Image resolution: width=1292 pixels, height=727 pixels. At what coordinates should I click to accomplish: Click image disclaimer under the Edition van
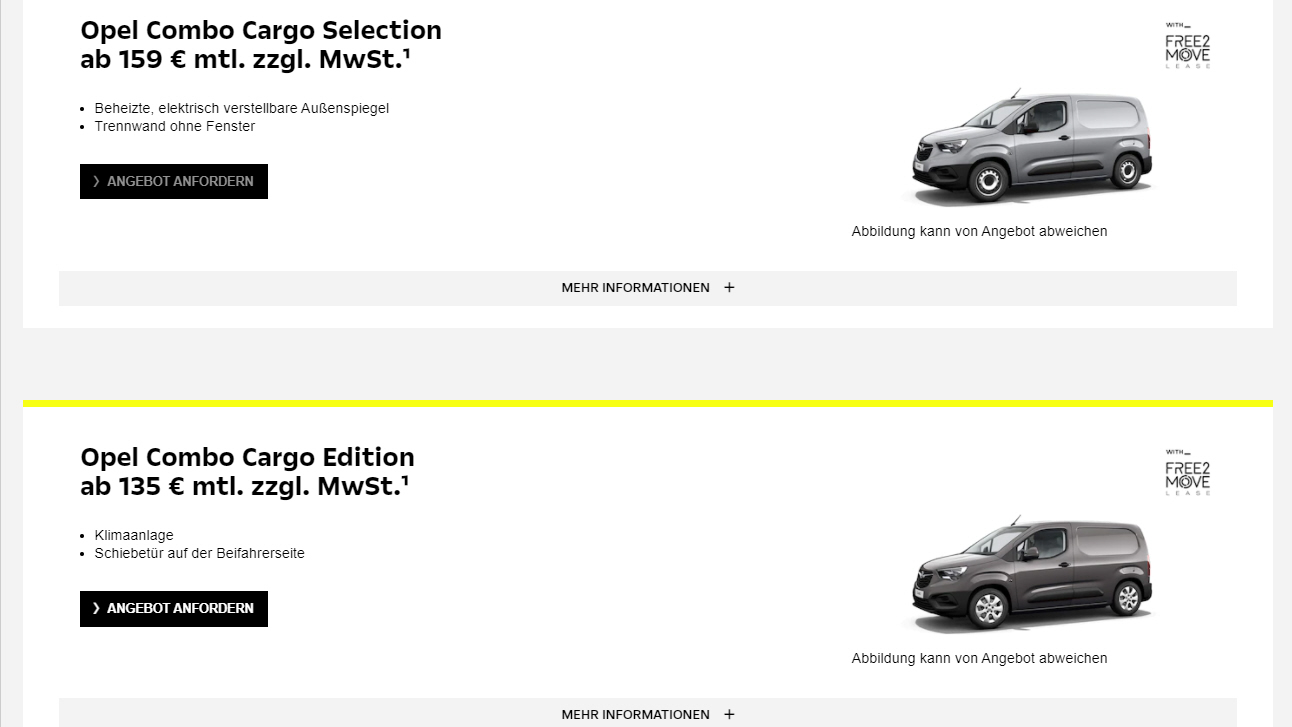[979, 658]
